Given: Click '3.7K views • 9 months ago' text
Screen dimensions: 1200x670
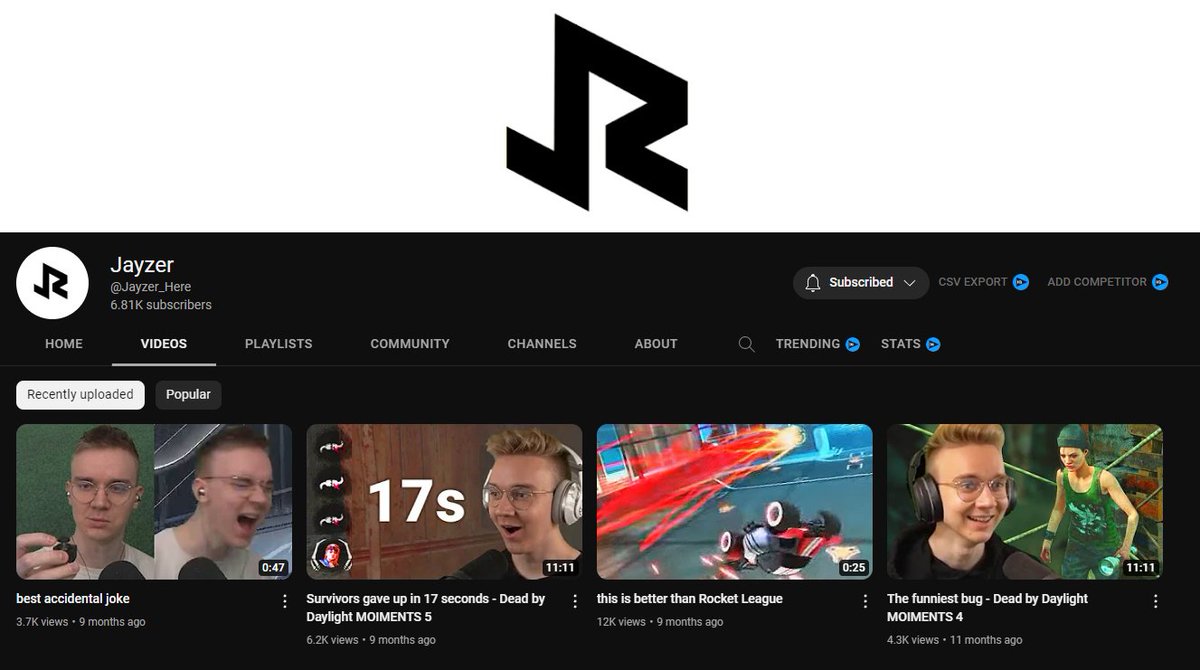Looking at the screenshot, I should tap(81, 622).
